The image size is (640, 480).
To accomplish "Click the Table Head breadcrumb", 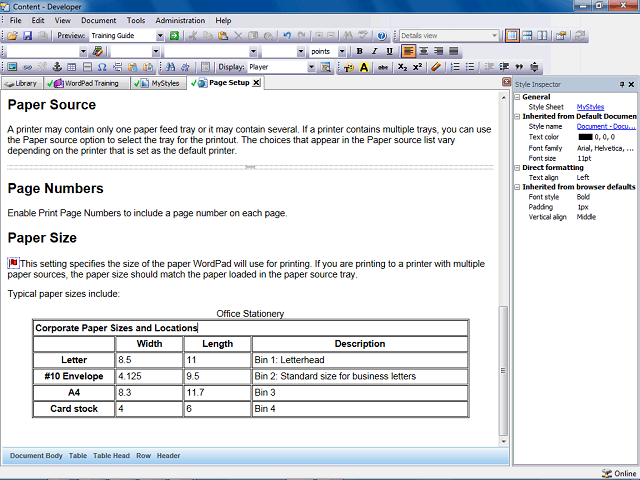I will click(111, 456).
